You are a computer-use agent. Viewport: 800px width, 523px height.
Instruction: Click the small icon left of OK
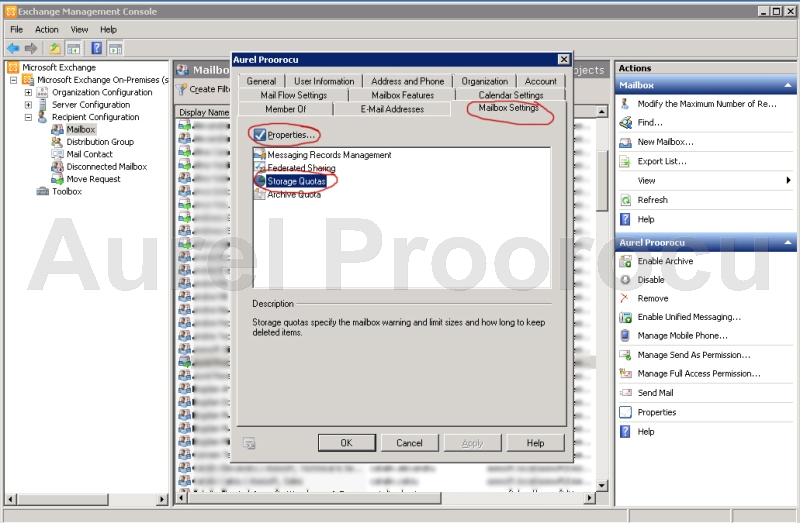[249, 443]
